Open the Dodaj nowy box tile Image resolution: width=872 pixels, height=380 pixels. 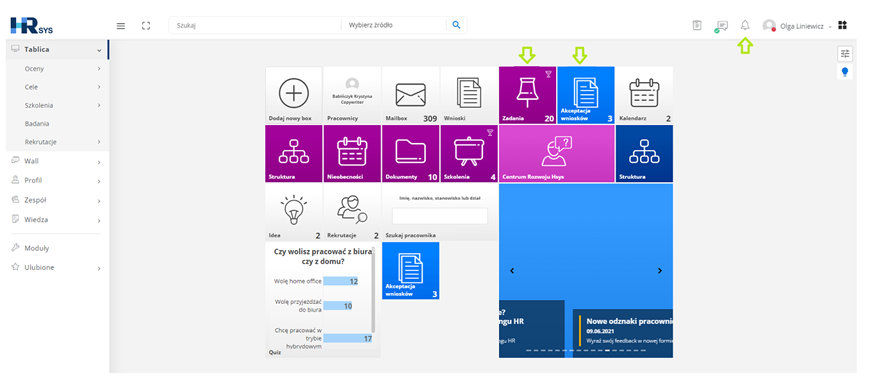(x=294, y=95)
